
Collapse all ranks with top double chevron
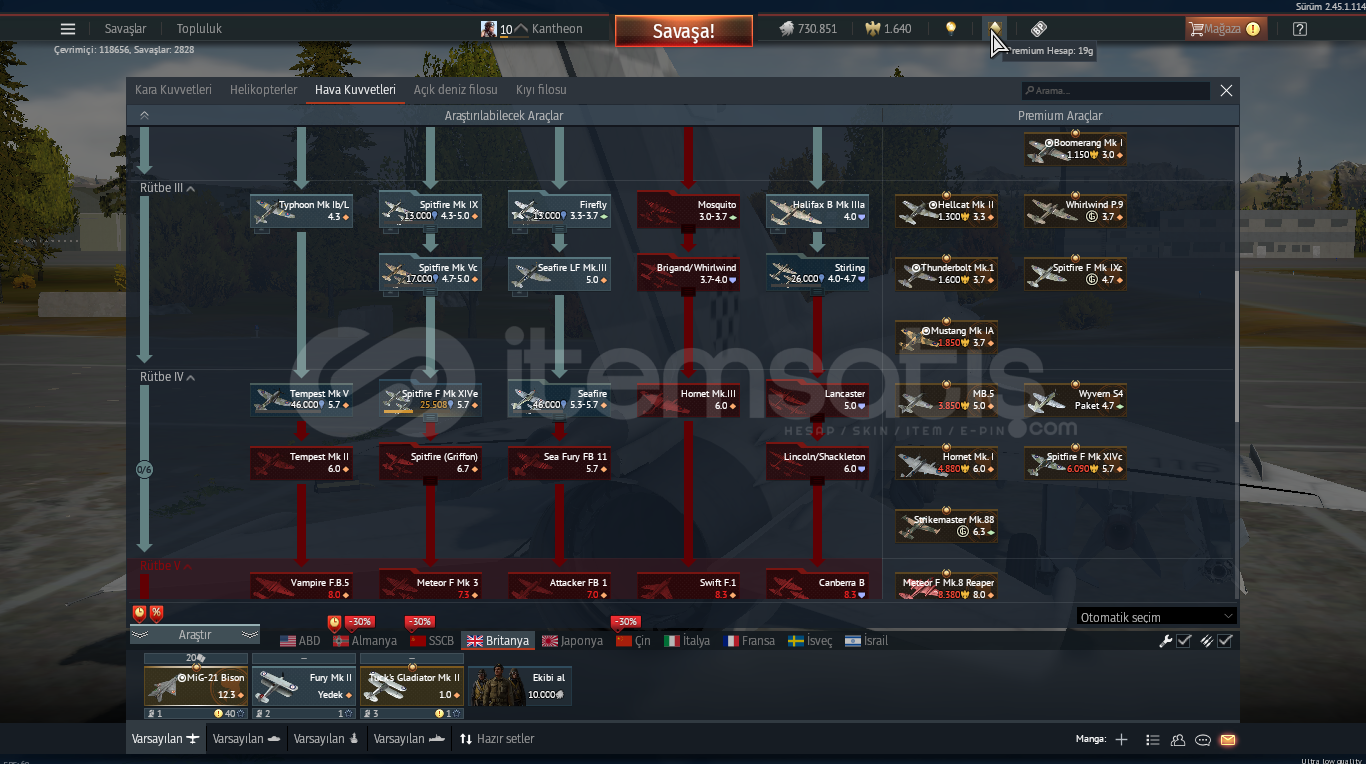pyautogui.click(x=144, y=115)
